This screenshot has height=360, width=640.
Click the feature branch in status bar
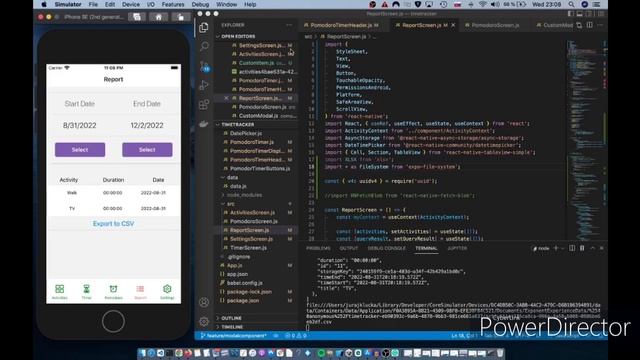(x=233, y=336)
